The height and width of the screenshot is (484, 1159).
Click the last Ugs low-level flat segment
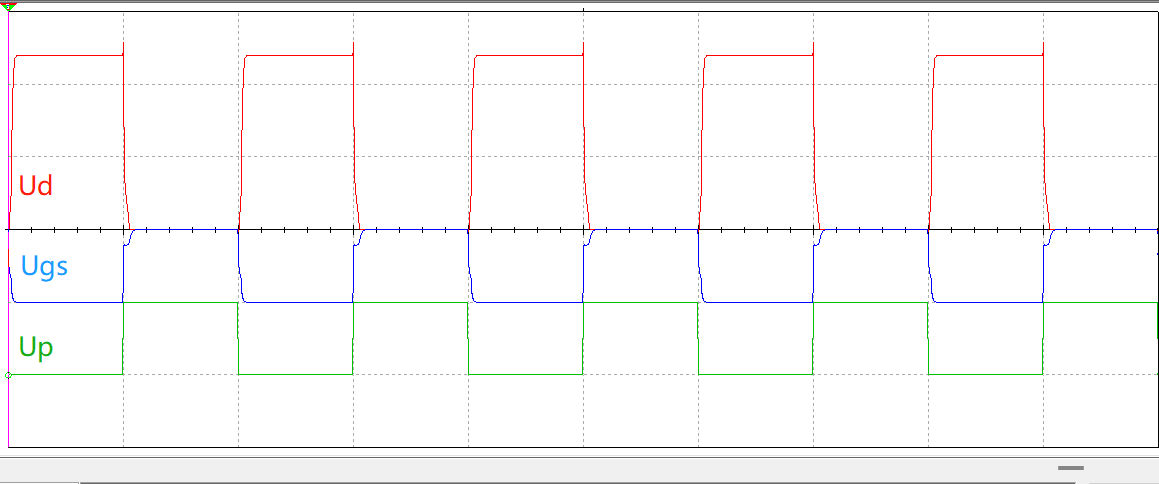(x=988, y=301)
